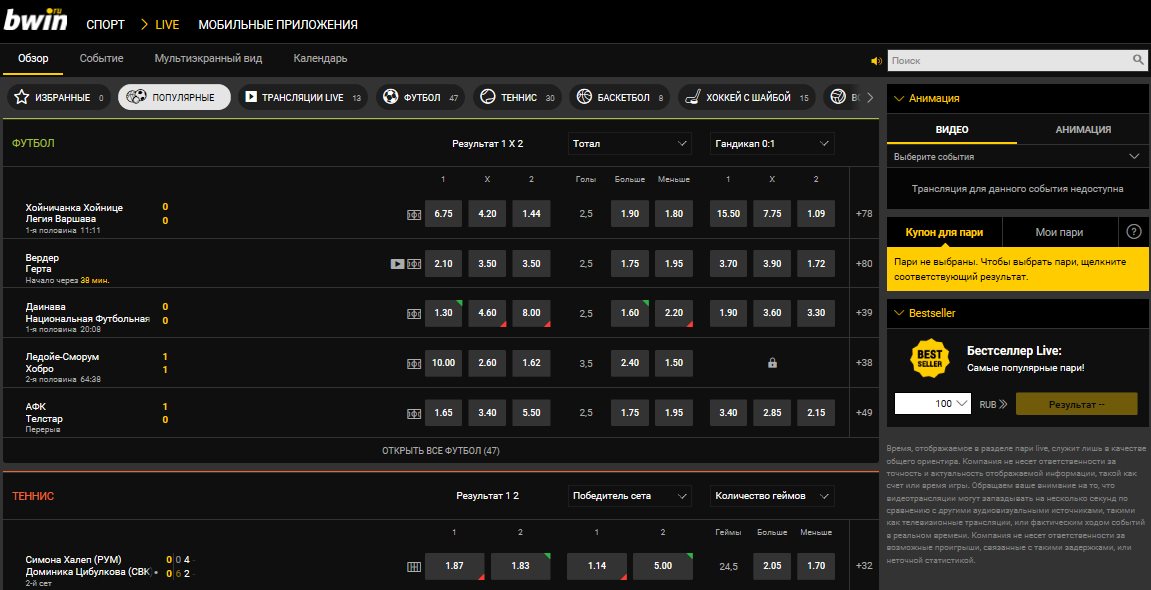Open pitch animation icon for Даинава match
This screenshot has height=590, width=1151.
(414, 313)
